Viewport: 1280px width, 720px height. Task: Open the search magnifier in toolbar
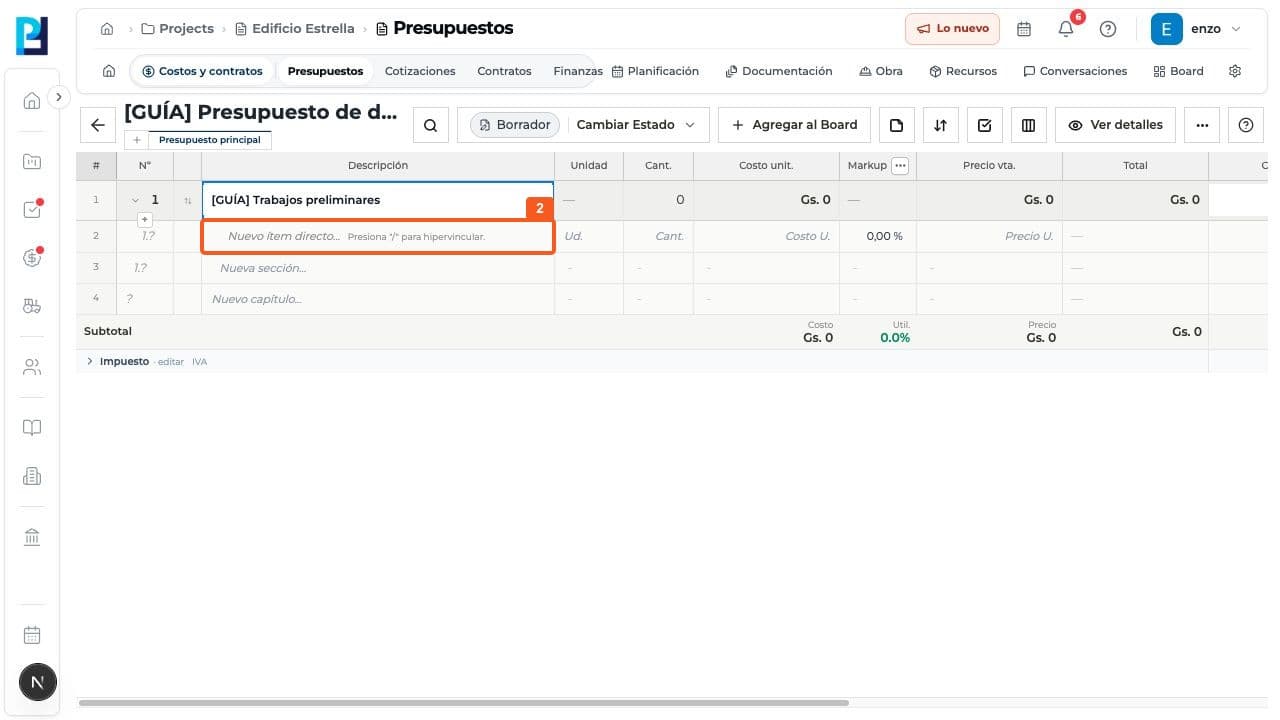tap(430, 125)
